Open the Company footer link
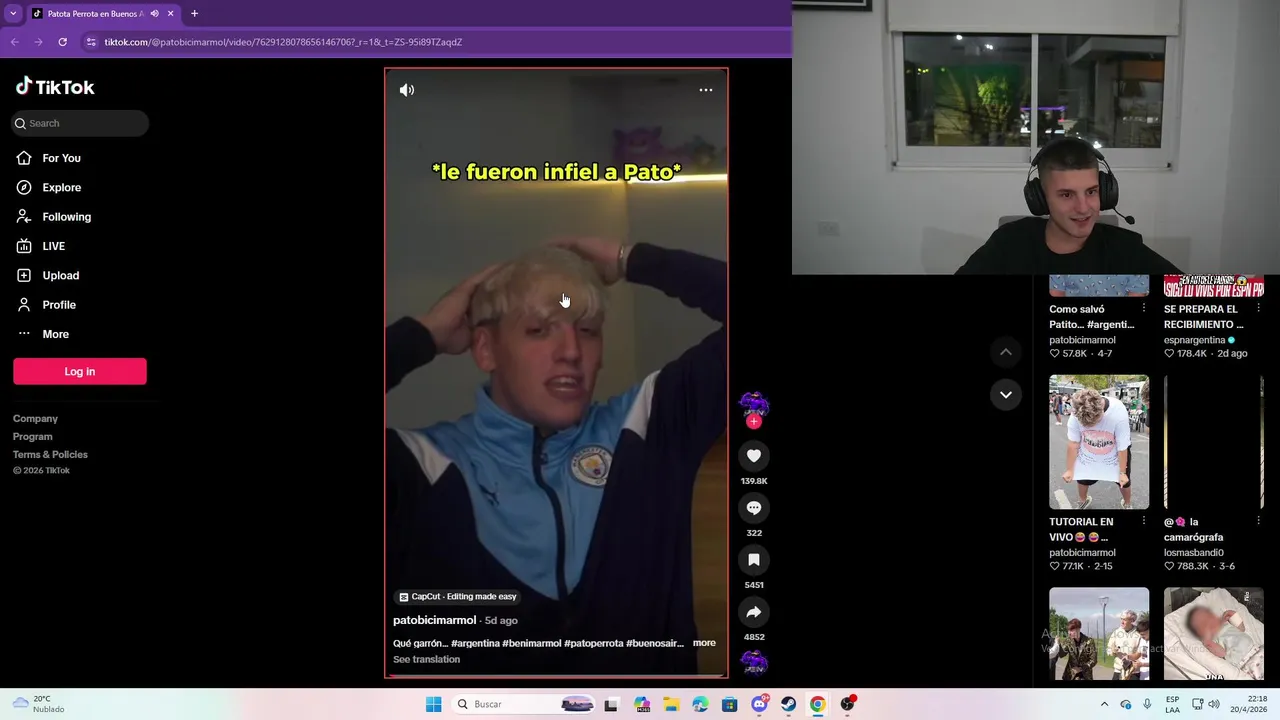 pos(35,419)
